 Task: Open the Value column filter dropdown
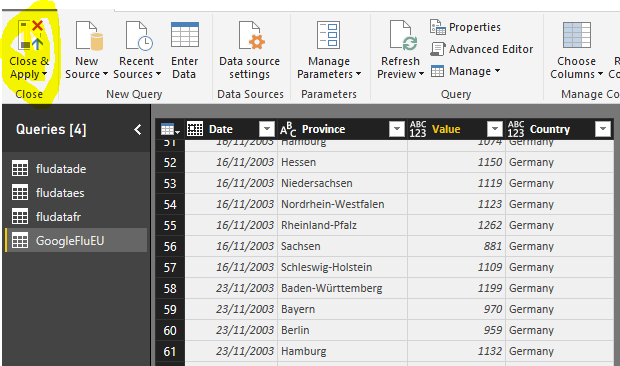pyautogui.click(x=495, y=129)
